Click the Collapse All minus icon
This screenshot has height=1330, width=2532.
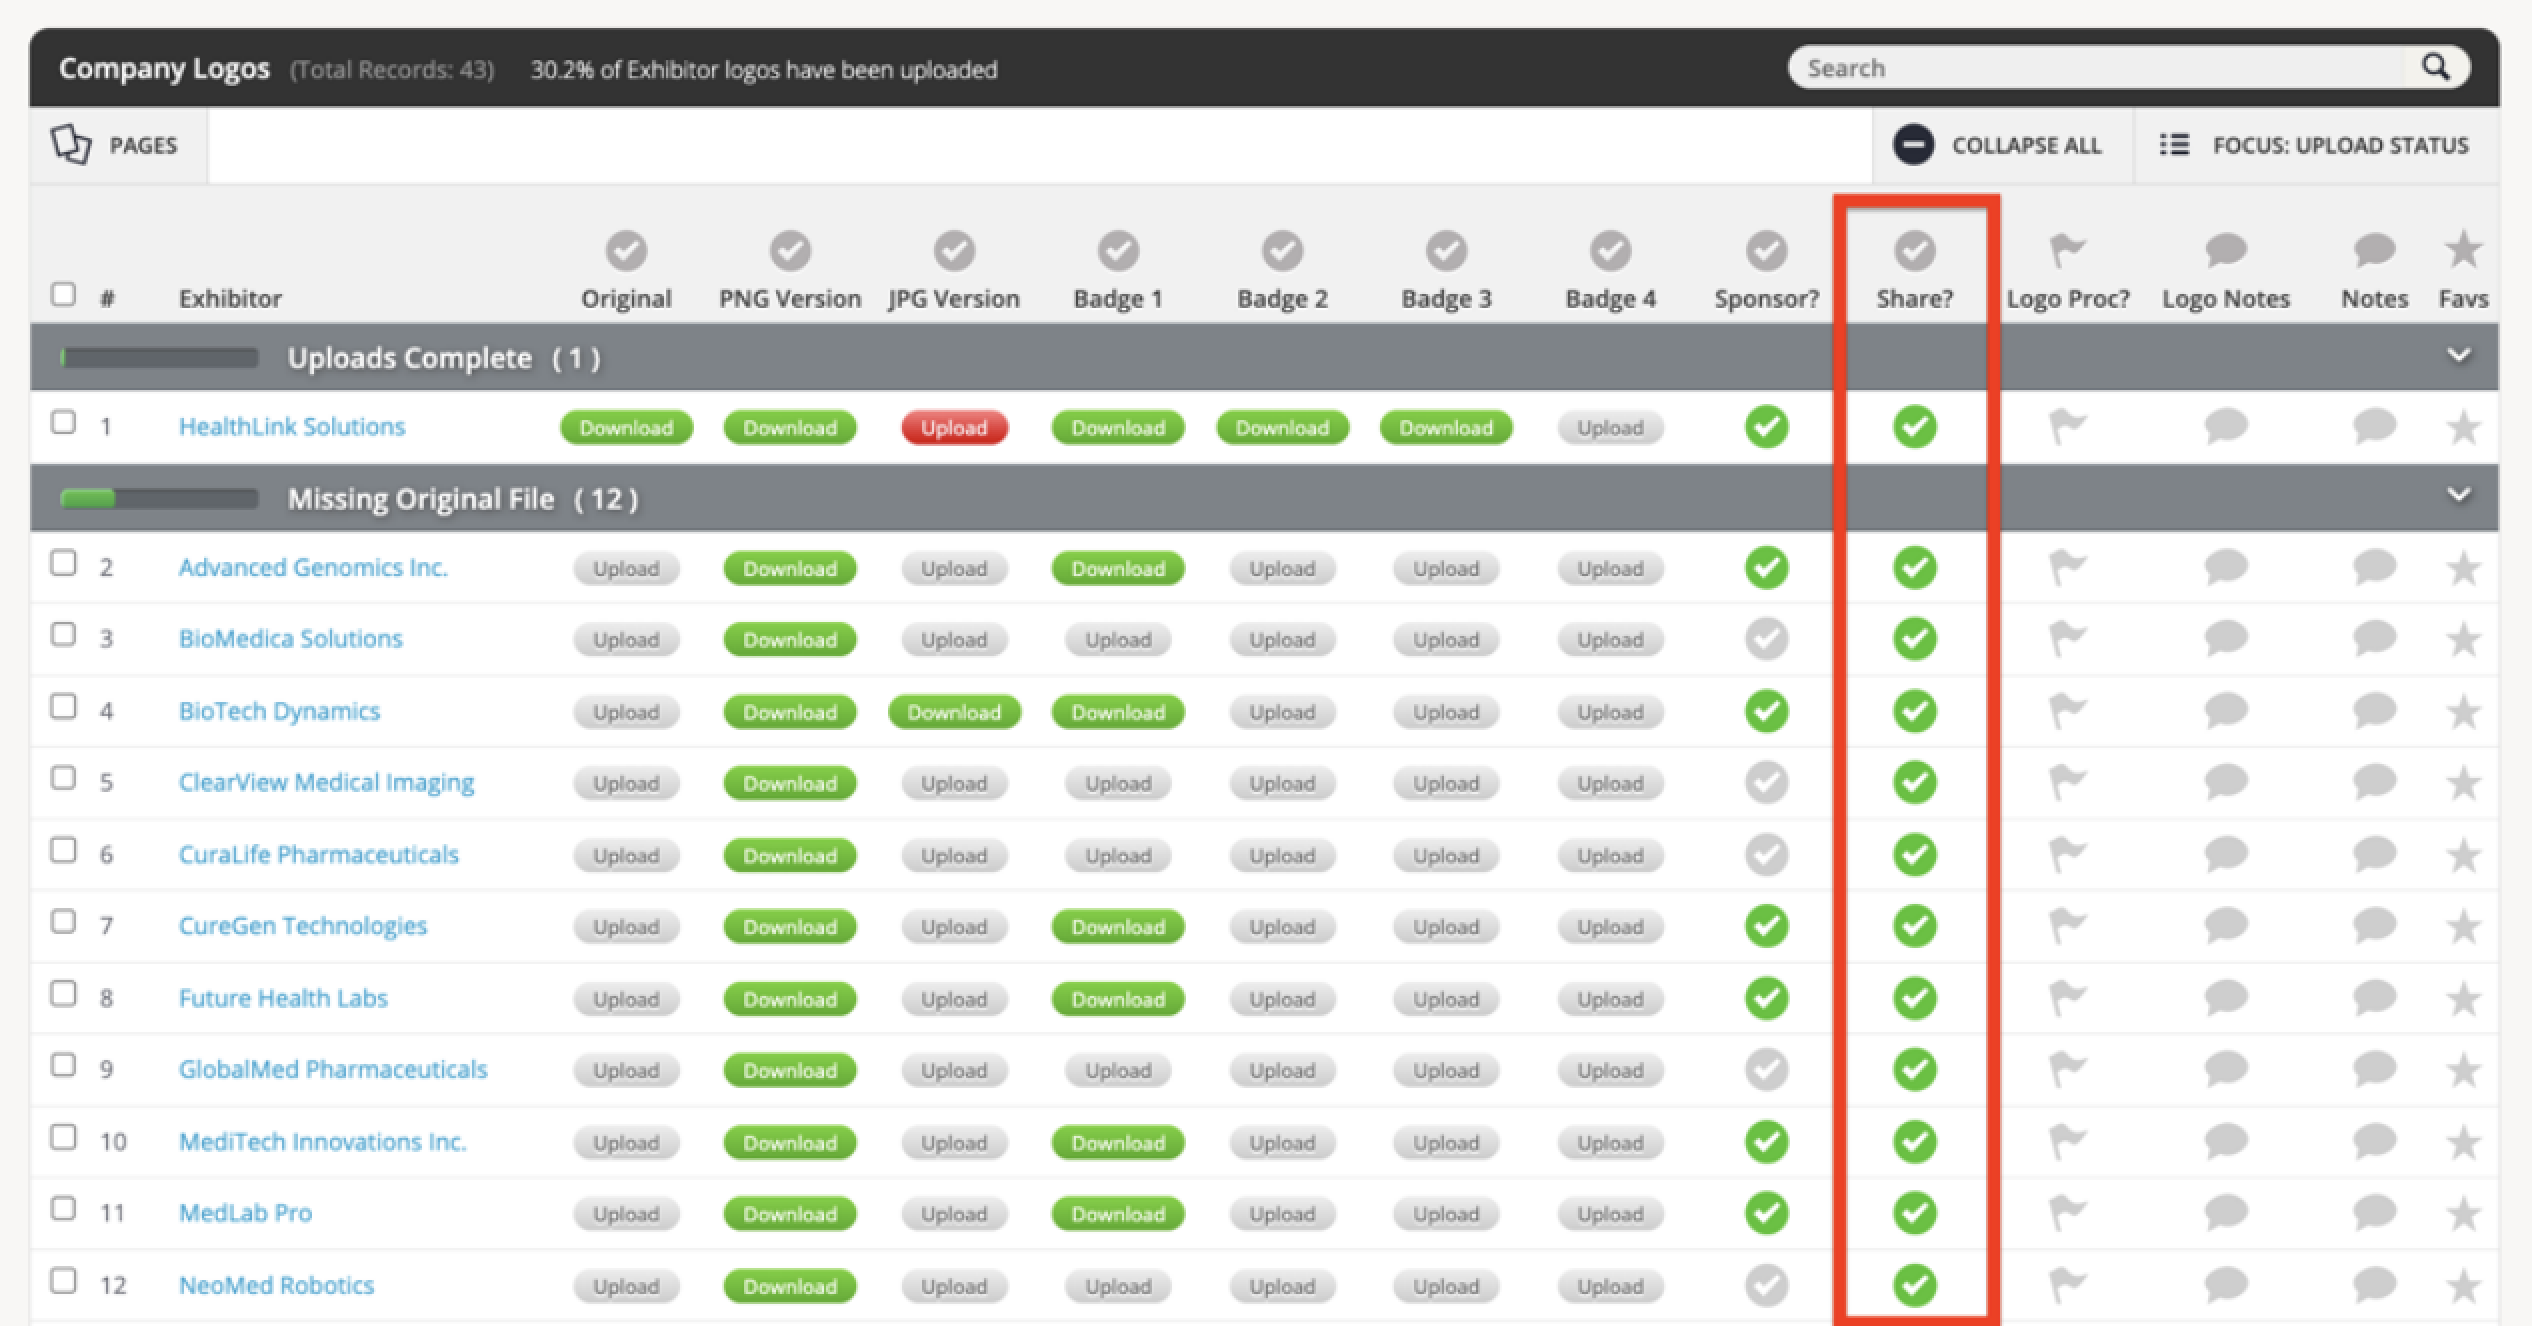click(1913, 145)
